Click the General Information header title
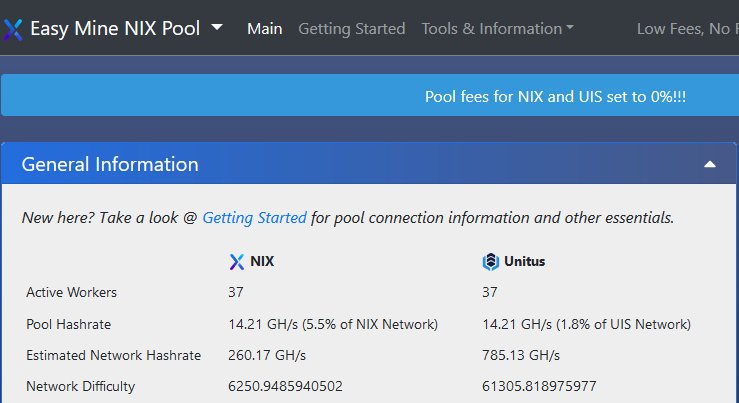739x403 pixels. point(110,164)
